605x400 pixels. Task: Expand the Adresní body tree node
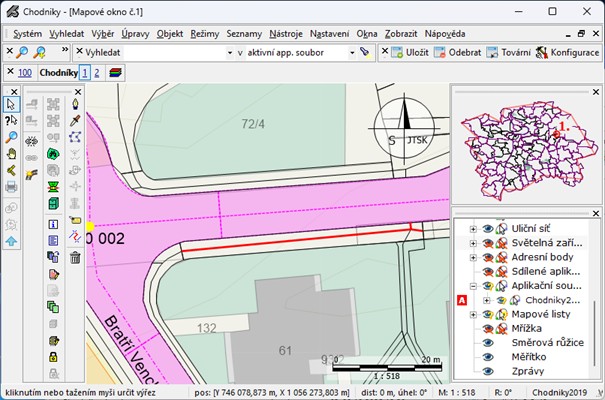(471, 257)
